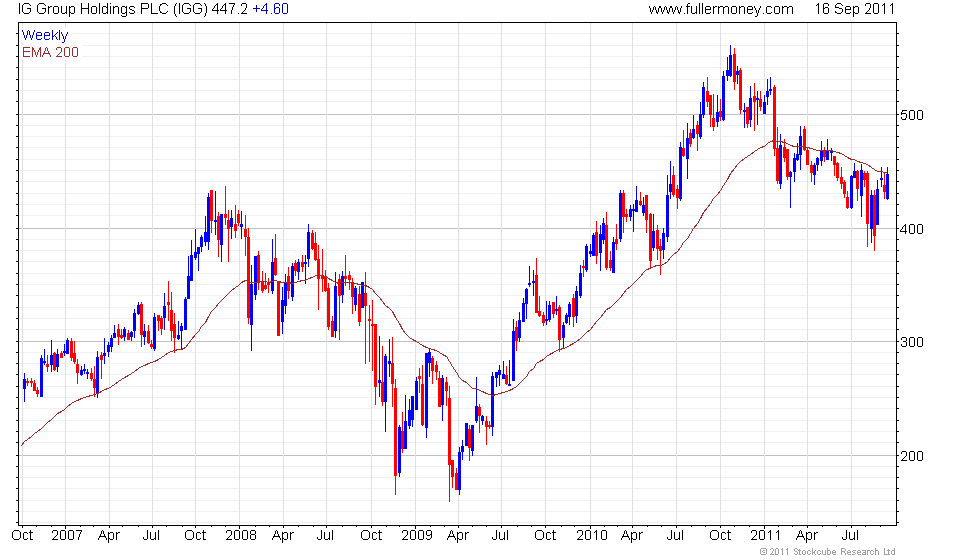The height and width of the screenshot is (560, 980).
Task: Click the Apr label following 2007
Action: coord(109,536)
